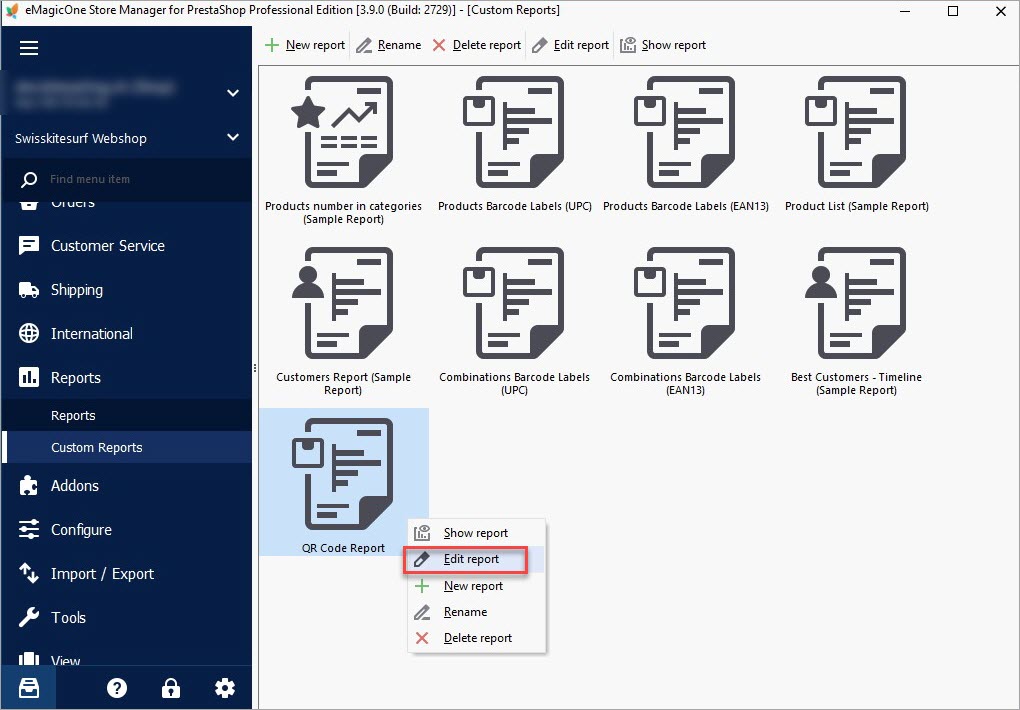Select Products Barcode Labels (UPC) report icon
This screenshot has height=710, width=1020.
coord(514,132)
